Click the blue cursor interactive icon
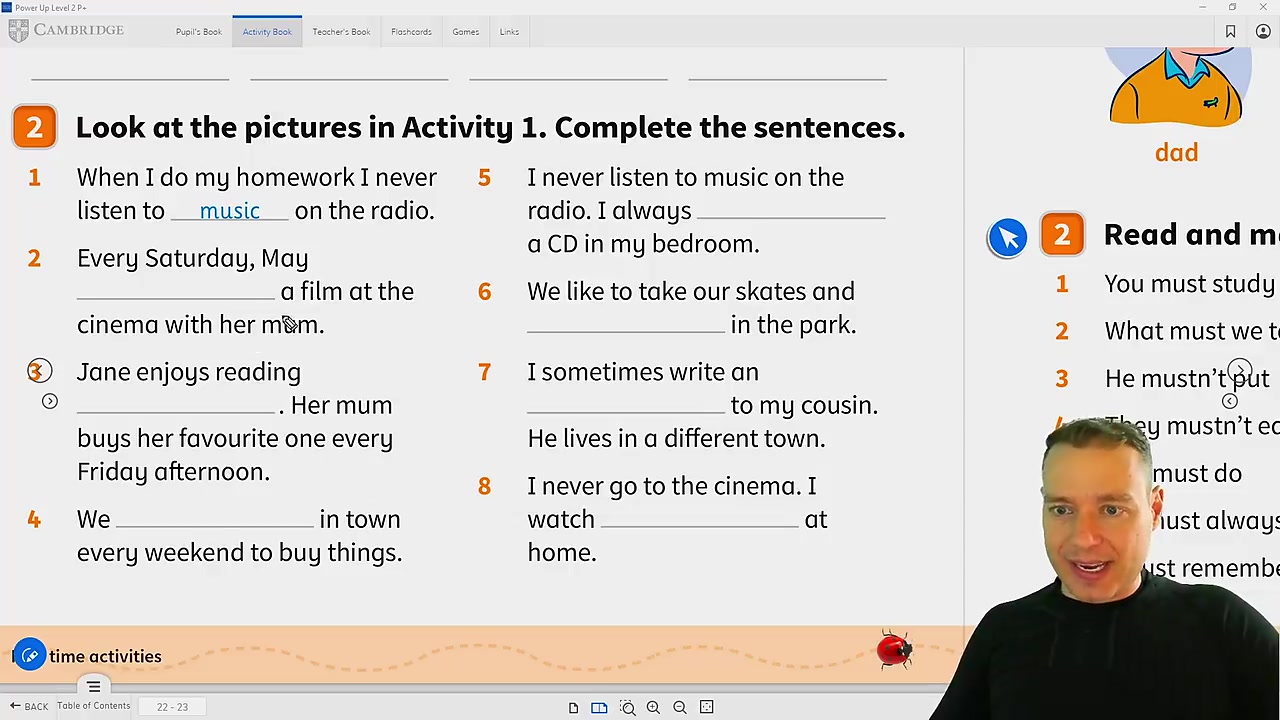 [x=1007, y=238]
